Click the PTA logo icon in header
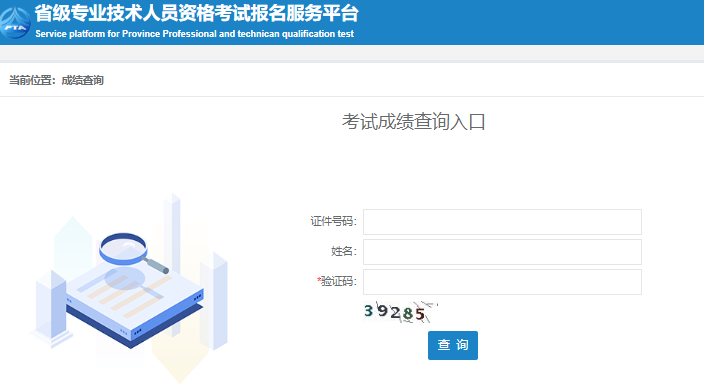This screenshot has height=387, width=704. tap(15, 23)
